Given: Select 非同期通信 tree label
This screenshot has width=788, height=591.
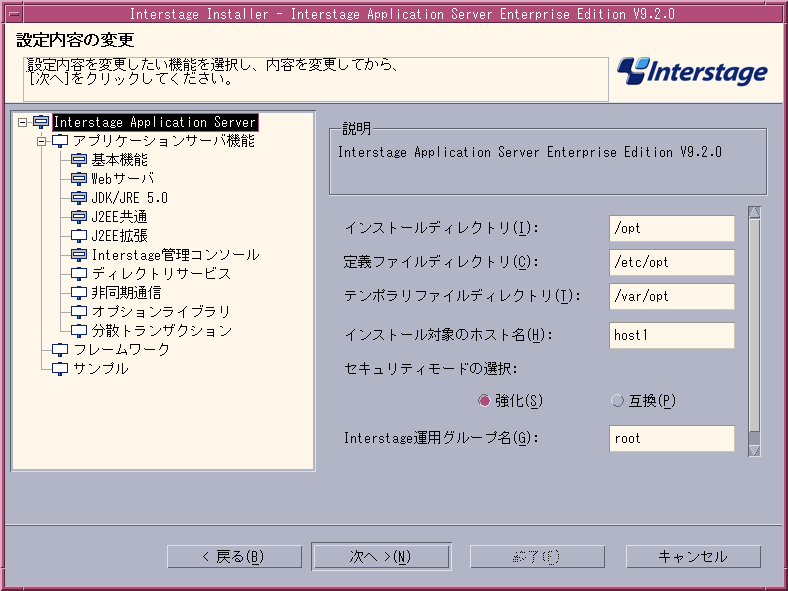Looking at the screenshot, I should (126, 293).
